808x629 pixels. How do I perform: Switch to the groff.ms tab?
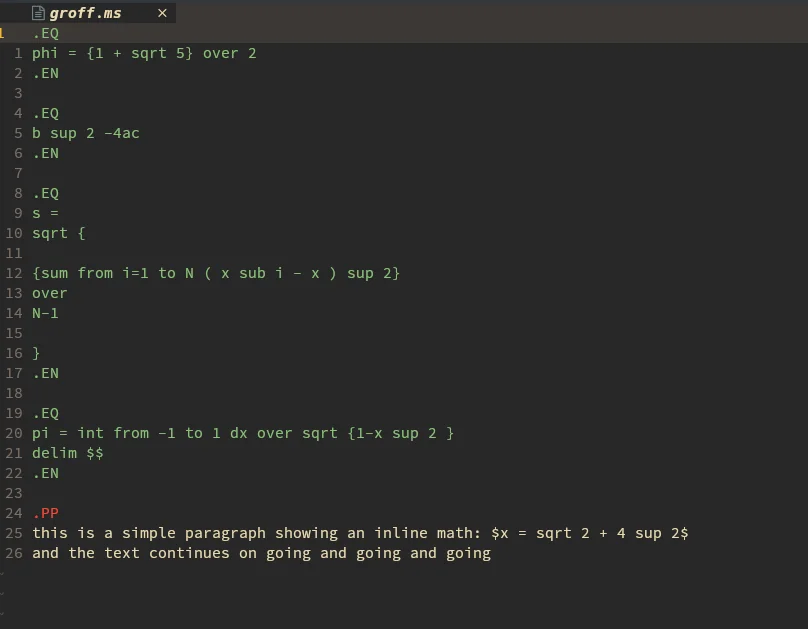[88, 13]
